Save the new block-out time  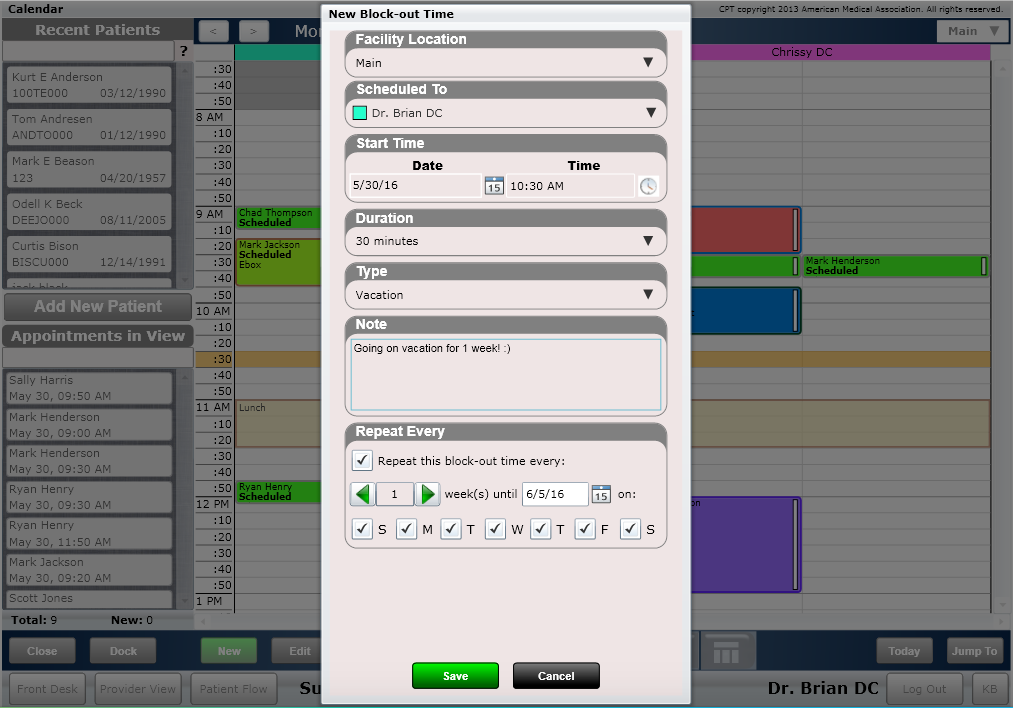click(455, 676)
